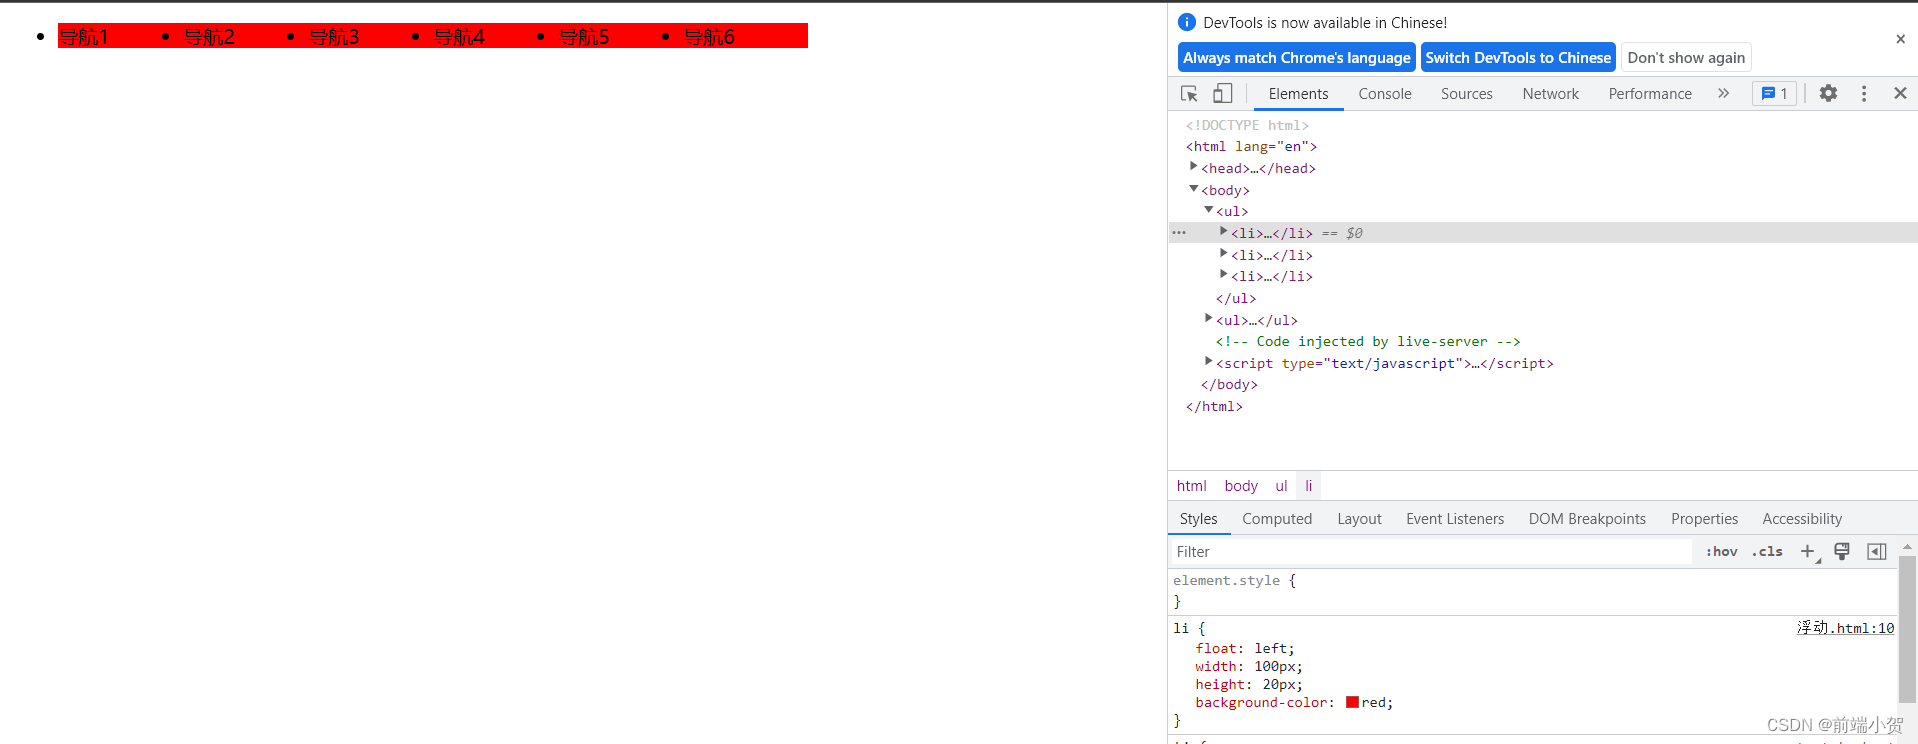Select body in the breadcrumb bar

[x=1241, y=485]
